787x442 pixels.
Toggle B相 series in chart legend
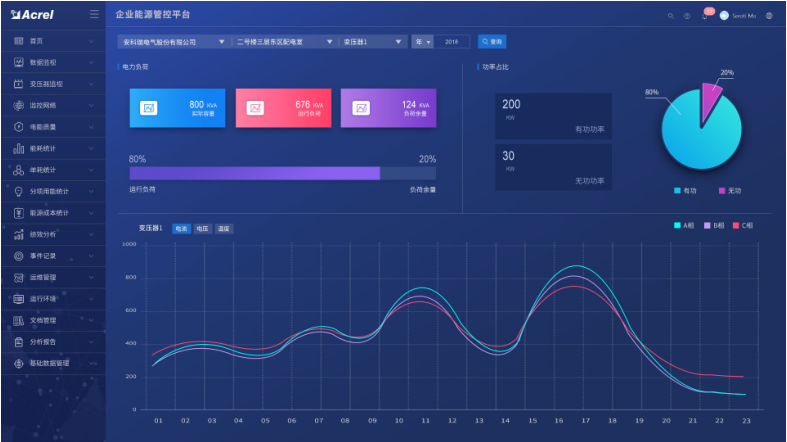pos(714,226)
